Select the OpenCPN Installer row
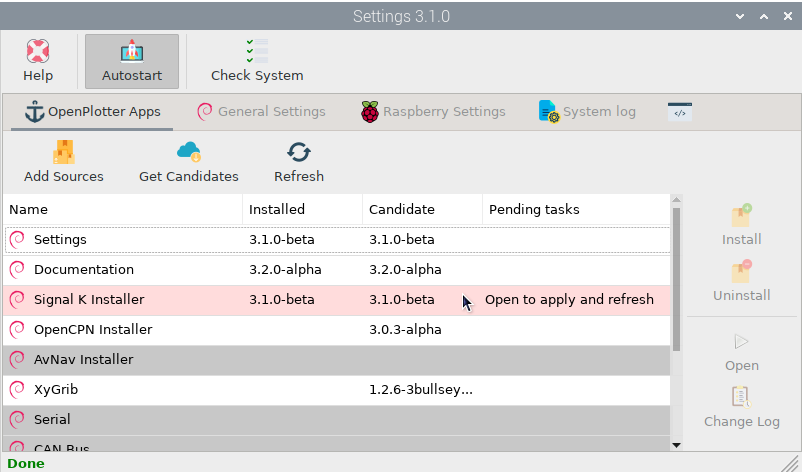Image resolution: width=802 pixels, height=474 pixels. coord(337,330)
